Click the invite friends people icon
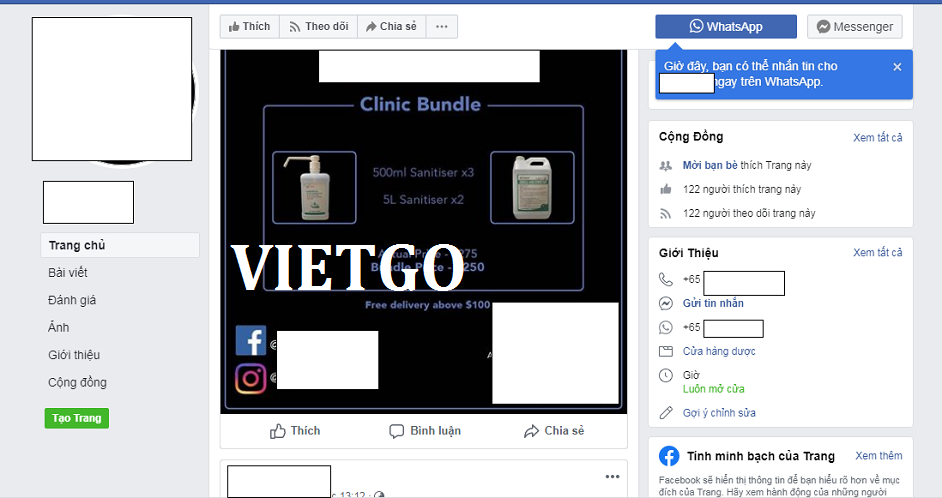 (666, 166)
